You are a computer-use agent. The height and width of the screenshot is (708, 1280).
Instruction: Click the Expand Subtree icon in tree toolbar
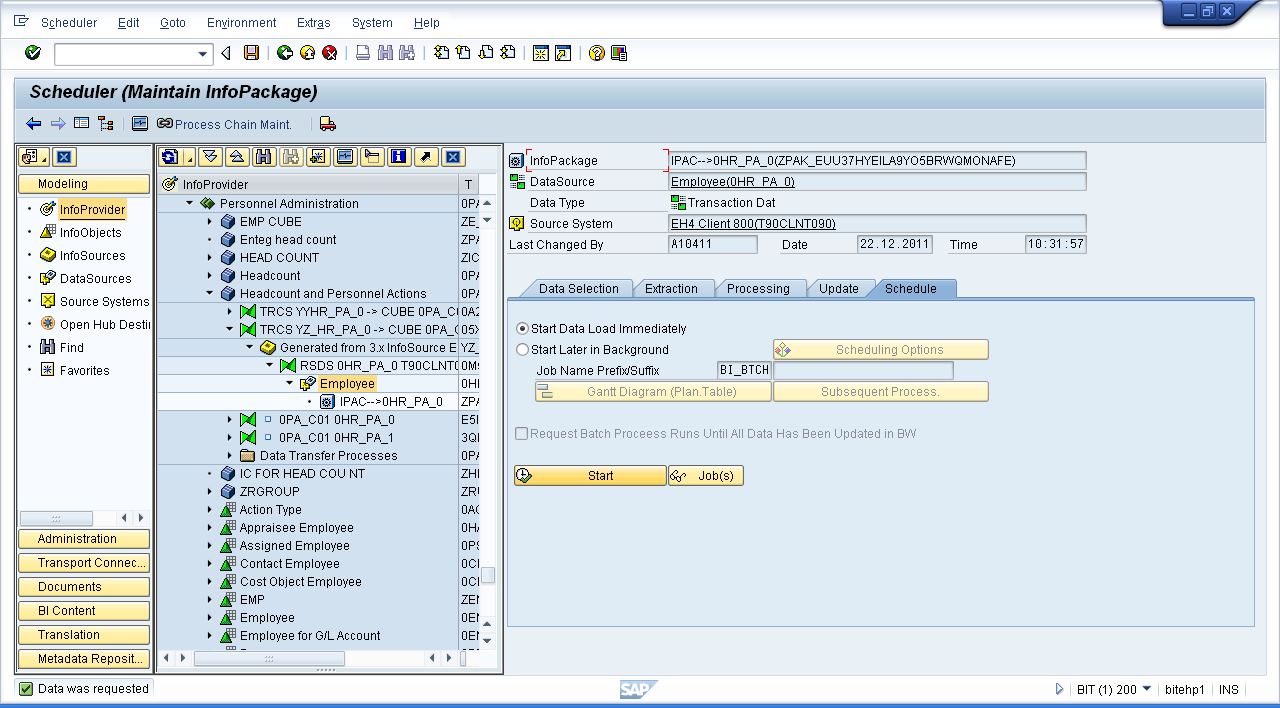pyautogui.click(x=209, y=157)
